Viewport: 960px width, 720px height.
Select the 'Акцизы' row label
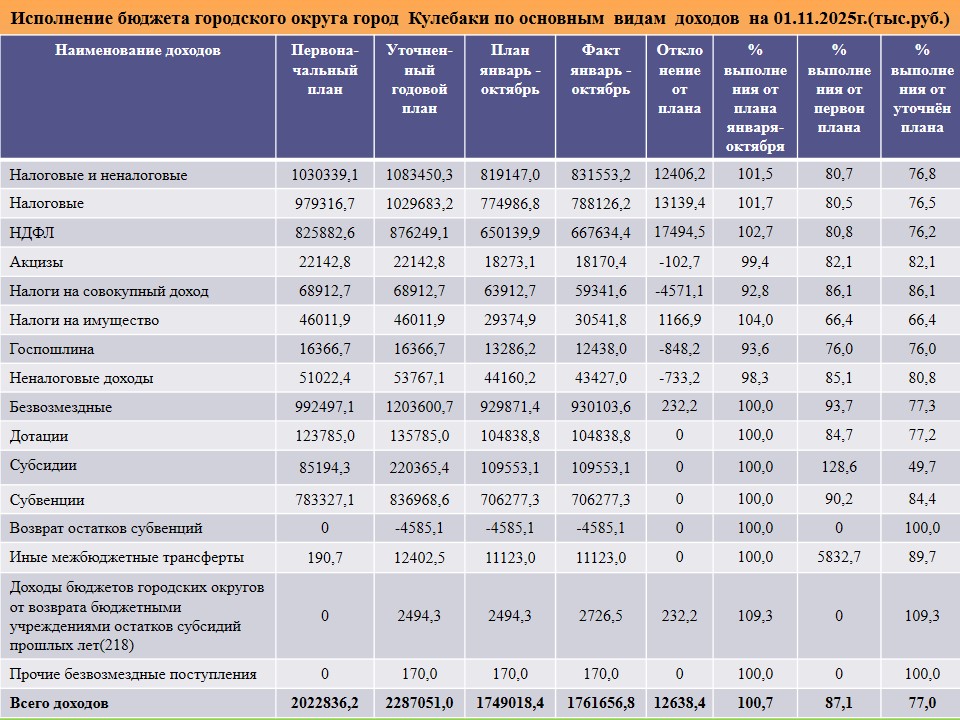pos(36,262)
